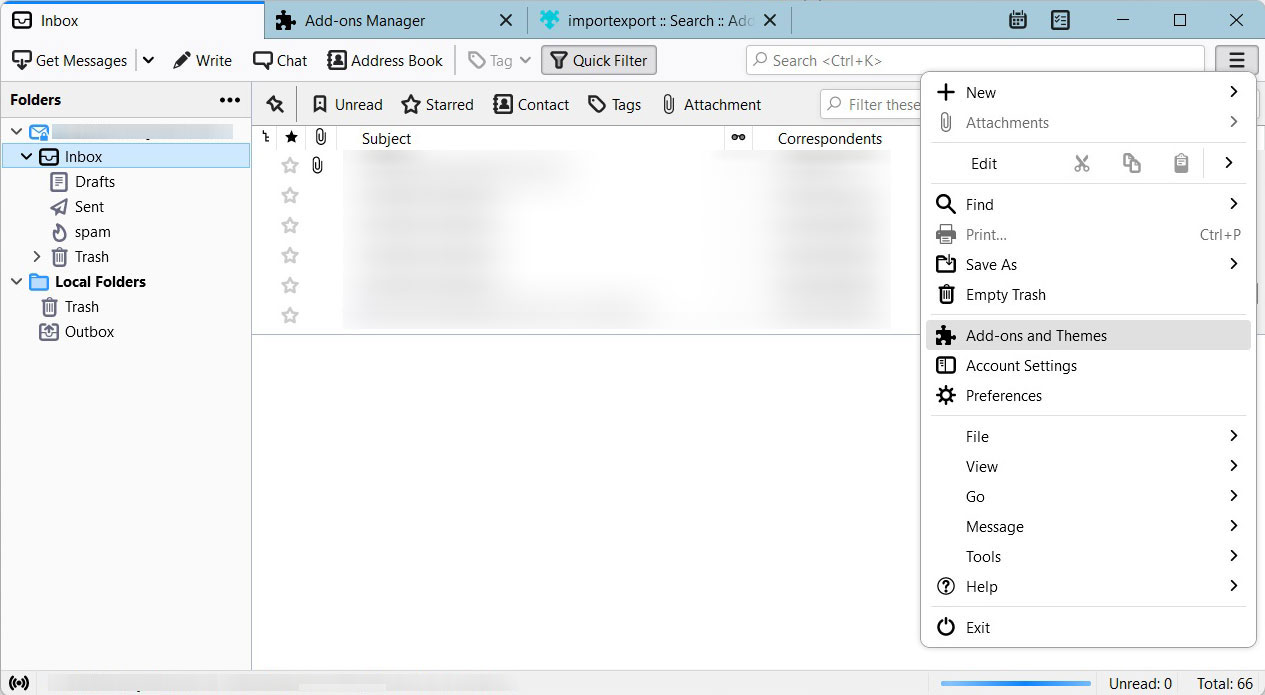Click the thread column header icon

(x=265, y=138)
